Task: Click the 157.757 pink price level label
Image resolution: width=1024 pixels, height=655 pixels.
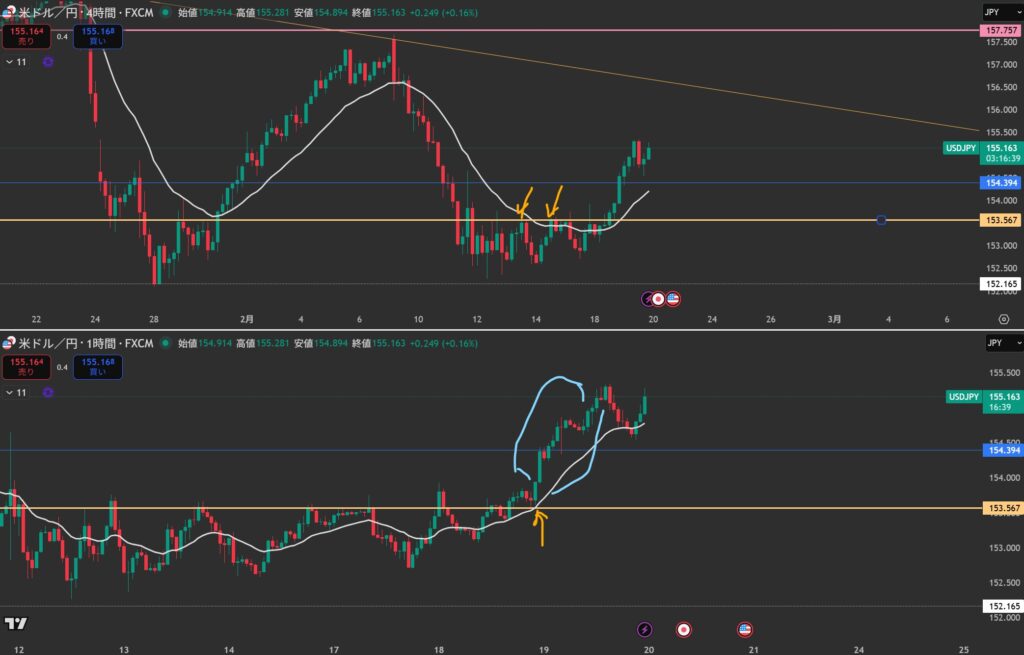Action: coord(999,31)
